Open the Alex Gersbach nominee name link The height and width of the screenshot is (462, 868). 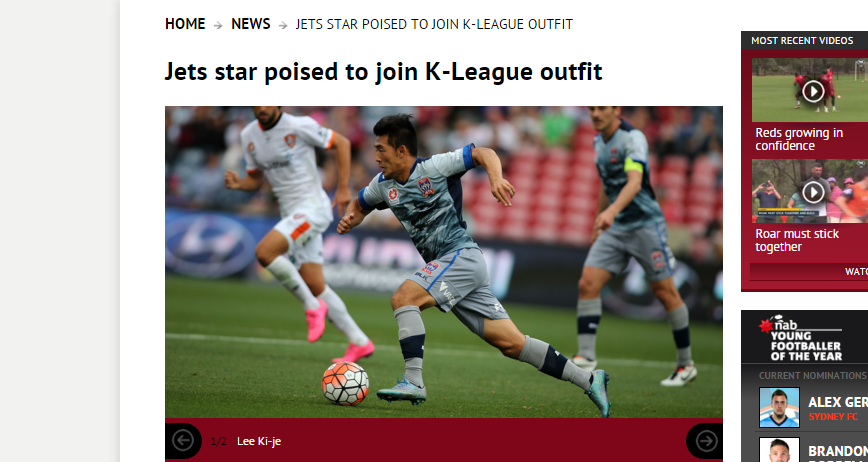[x=838, y=402]
